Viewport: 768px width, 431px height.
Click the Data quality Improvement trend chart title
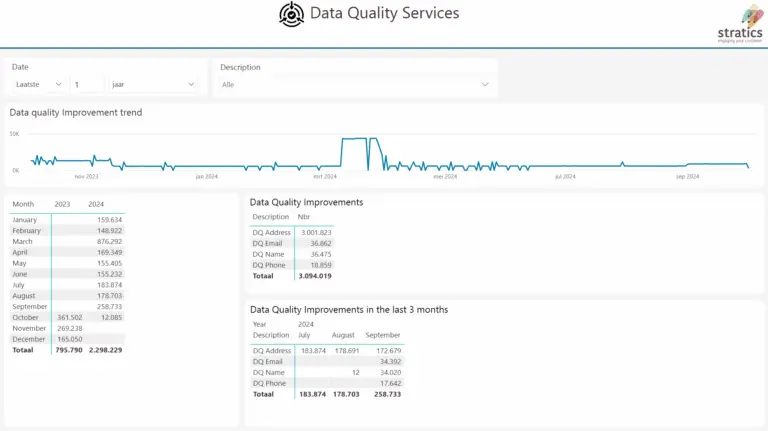coord(76,113)
